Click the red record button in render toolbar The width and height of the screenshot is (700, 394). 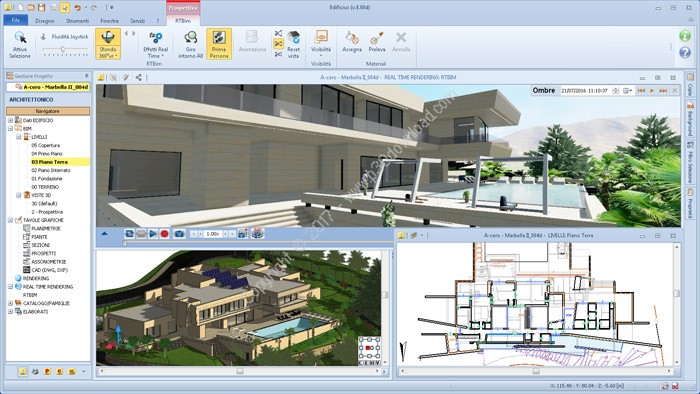(164, 234)
